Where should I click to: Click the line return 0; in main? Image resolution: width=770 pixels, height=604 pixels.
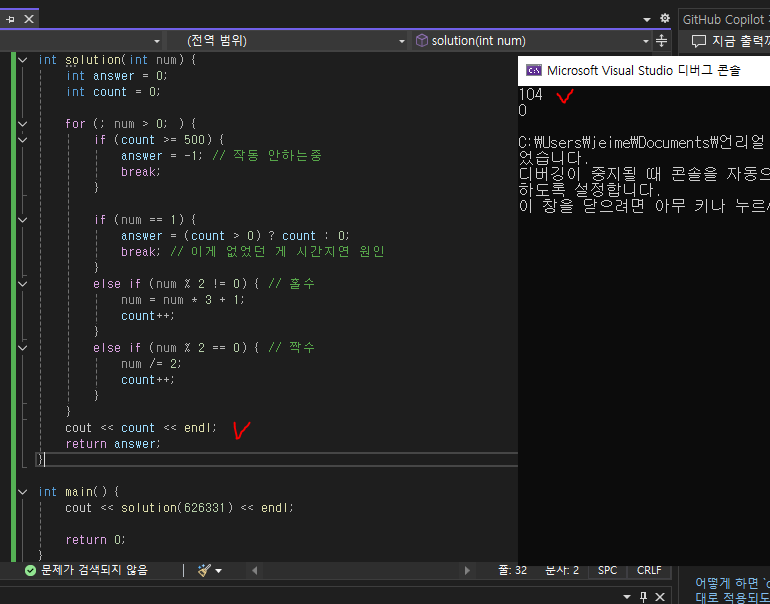(x=95, y=540)
